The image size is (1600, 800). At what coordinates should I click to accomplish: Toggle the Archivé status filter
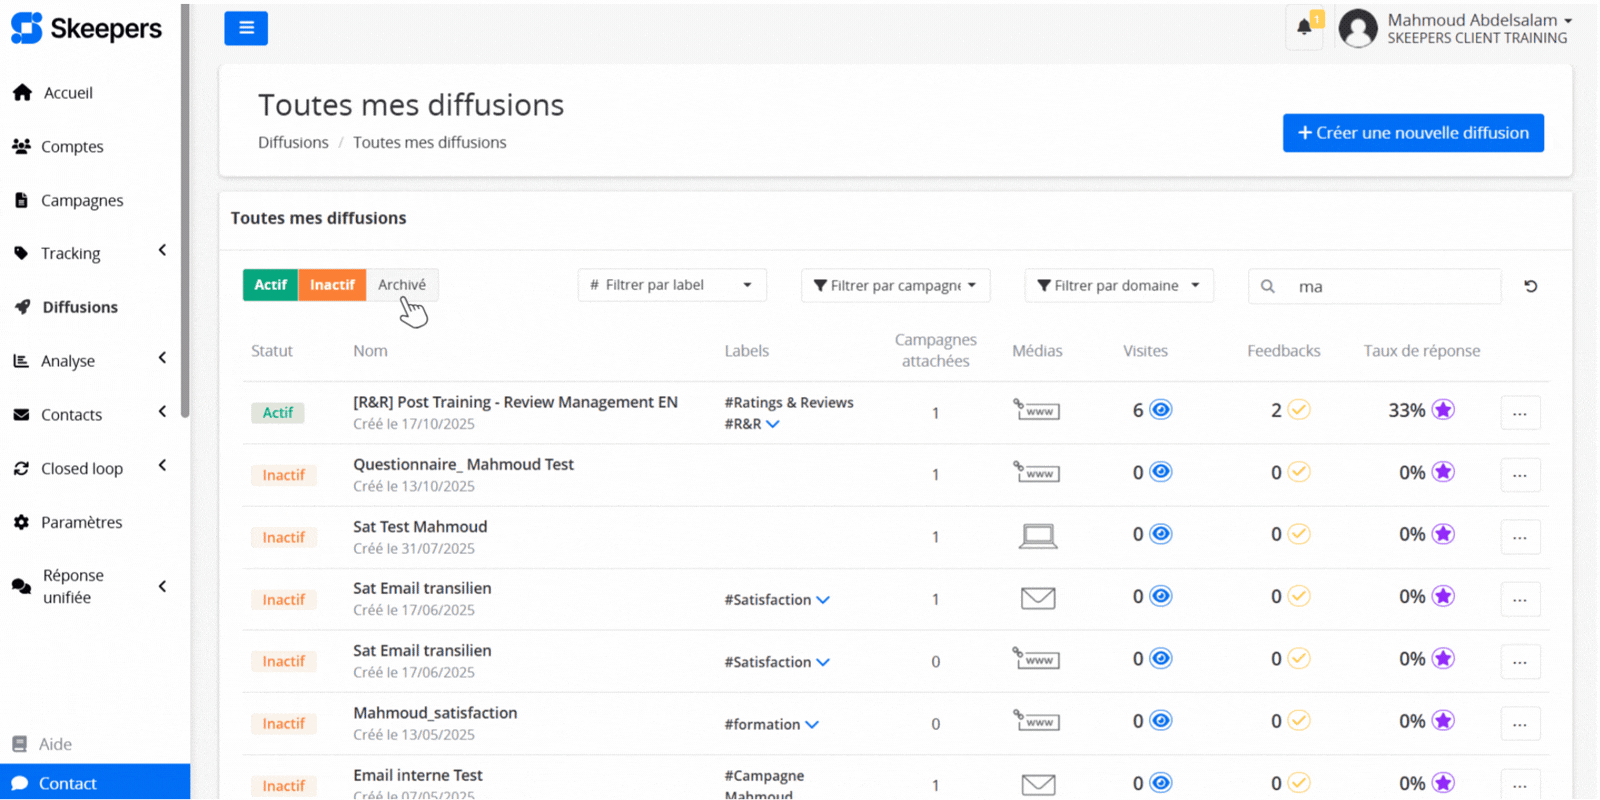[x=402, y=285]
